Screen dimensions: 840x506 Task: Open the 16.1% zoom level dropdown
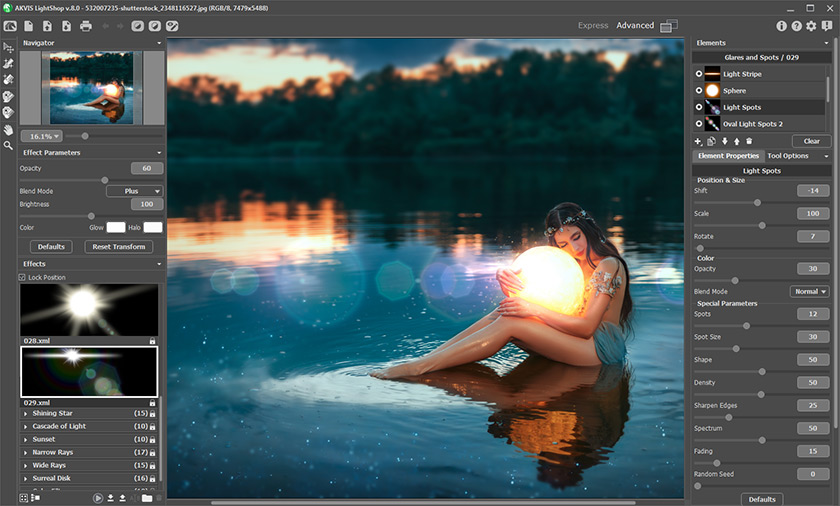point(43,136)
